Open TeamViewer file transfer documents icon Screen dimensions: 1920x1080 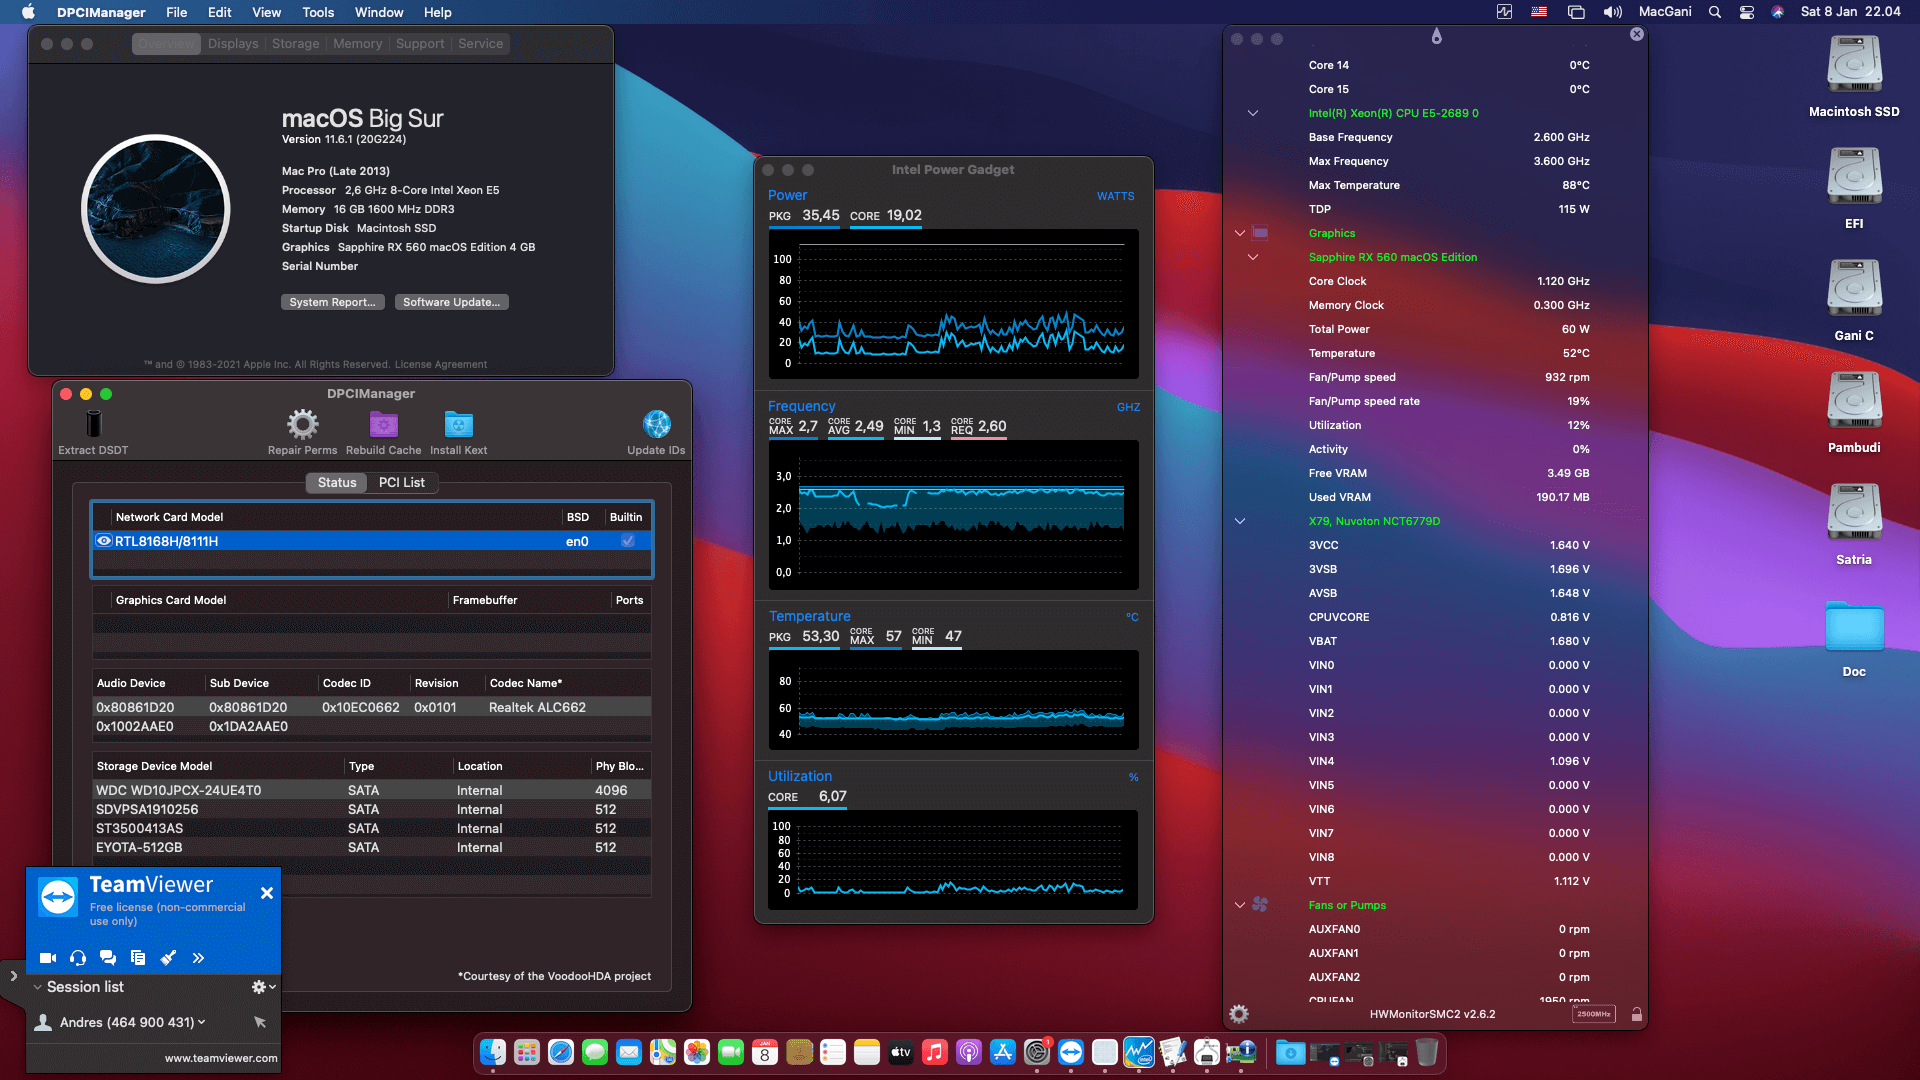click(138, 958)
